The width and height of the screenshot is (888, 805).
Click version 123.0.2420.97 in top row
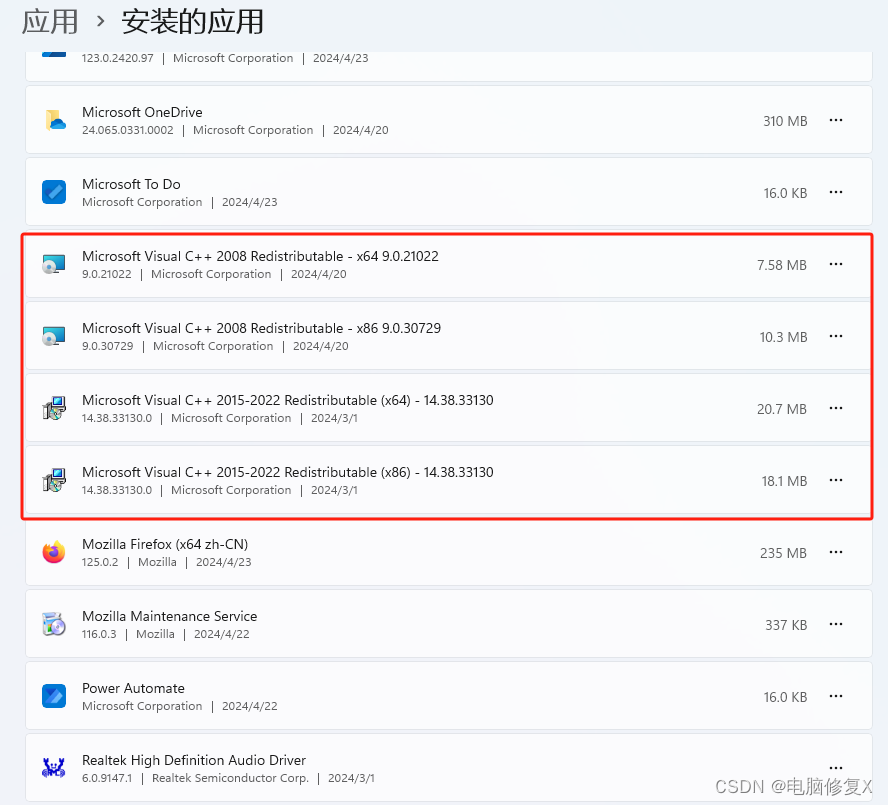(118, 58)
